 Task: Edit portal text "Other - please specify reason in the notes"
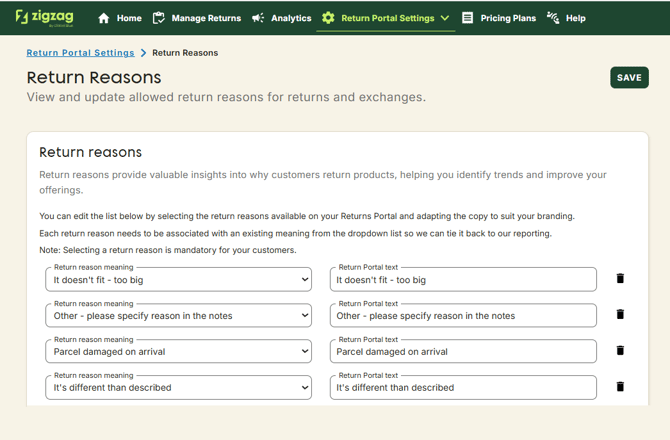pyautogui.click(x=463, y=316)
